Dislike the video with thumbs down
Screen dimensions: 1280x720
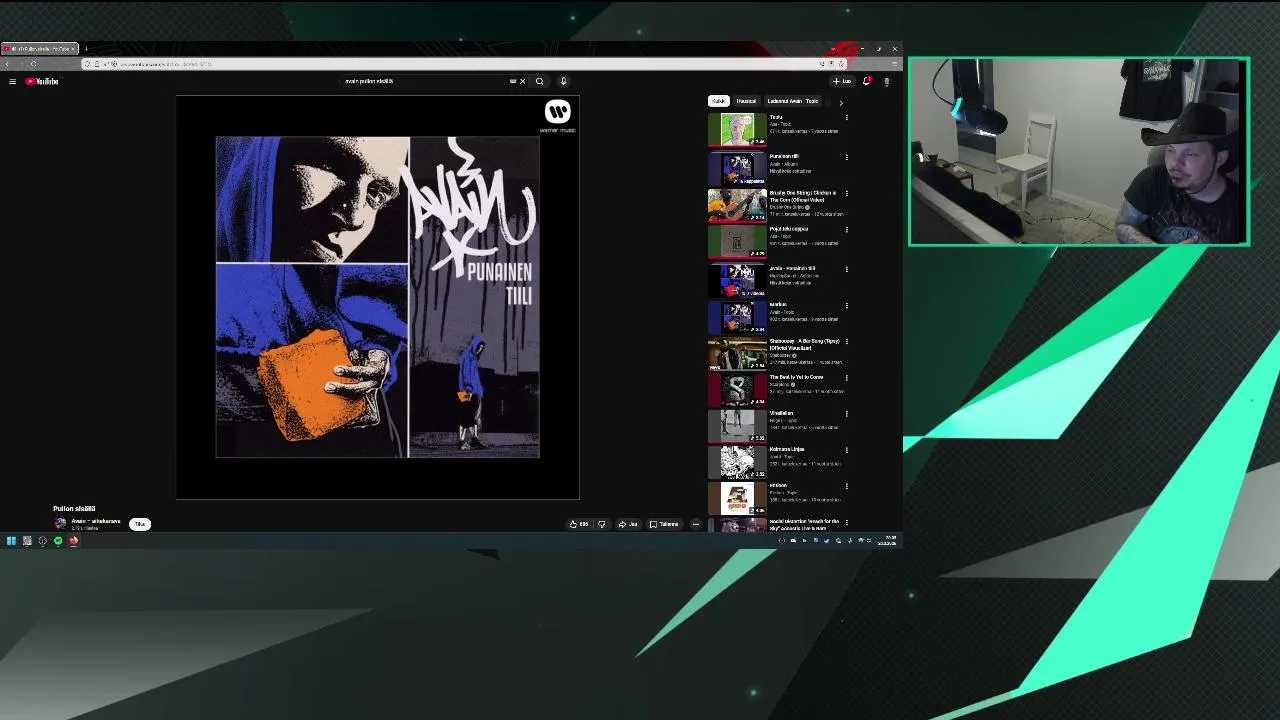coord(601,524)
